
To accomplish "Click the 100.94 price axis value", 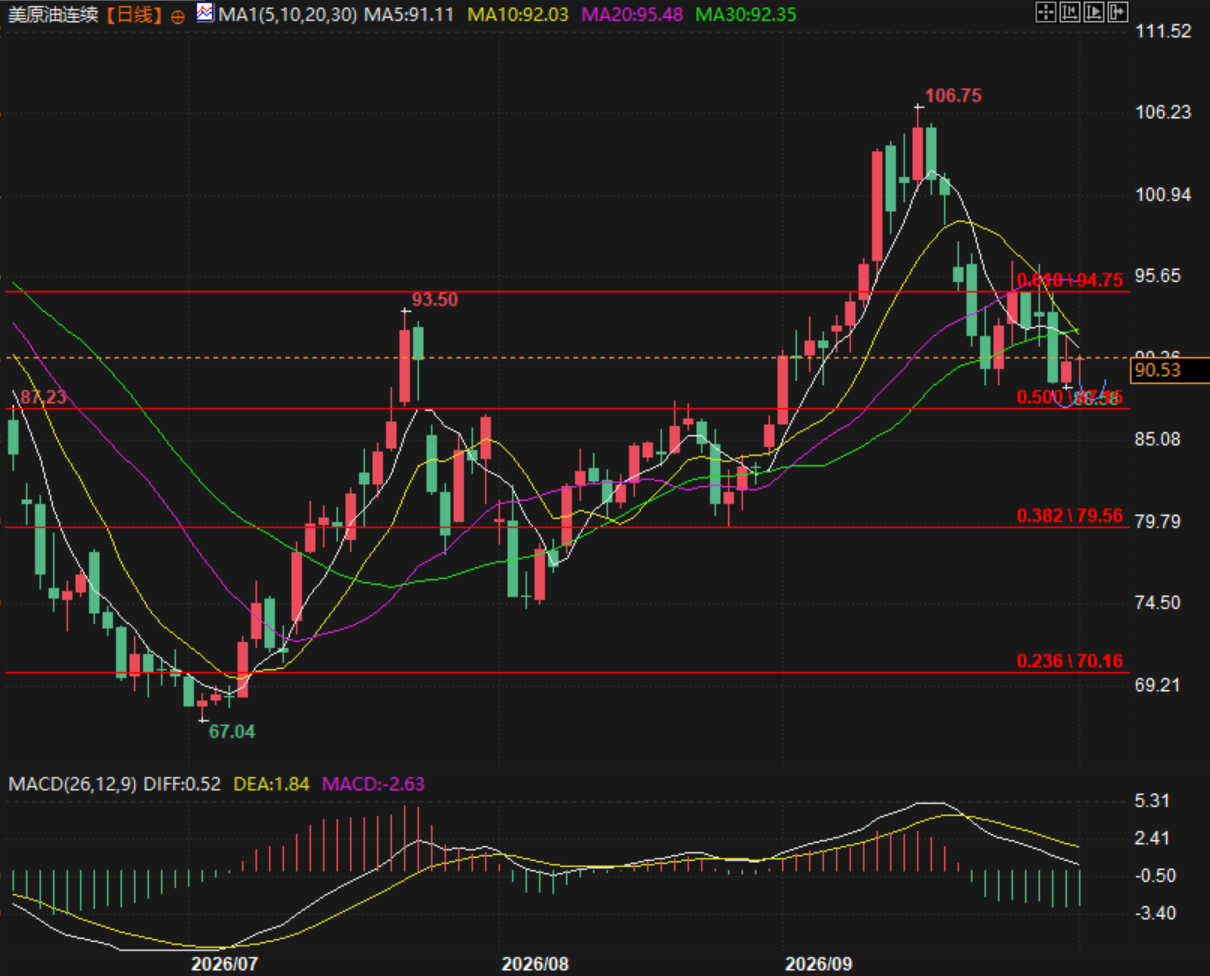I will [x=1164, y=194].
